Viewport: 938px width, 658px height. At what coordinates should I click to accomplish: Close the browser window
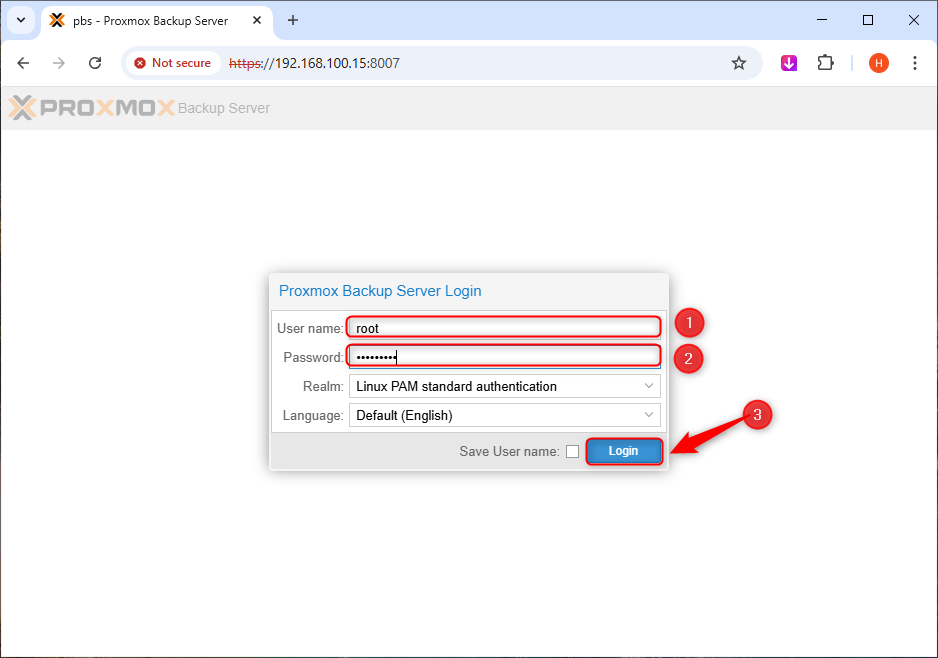point(913,20)
